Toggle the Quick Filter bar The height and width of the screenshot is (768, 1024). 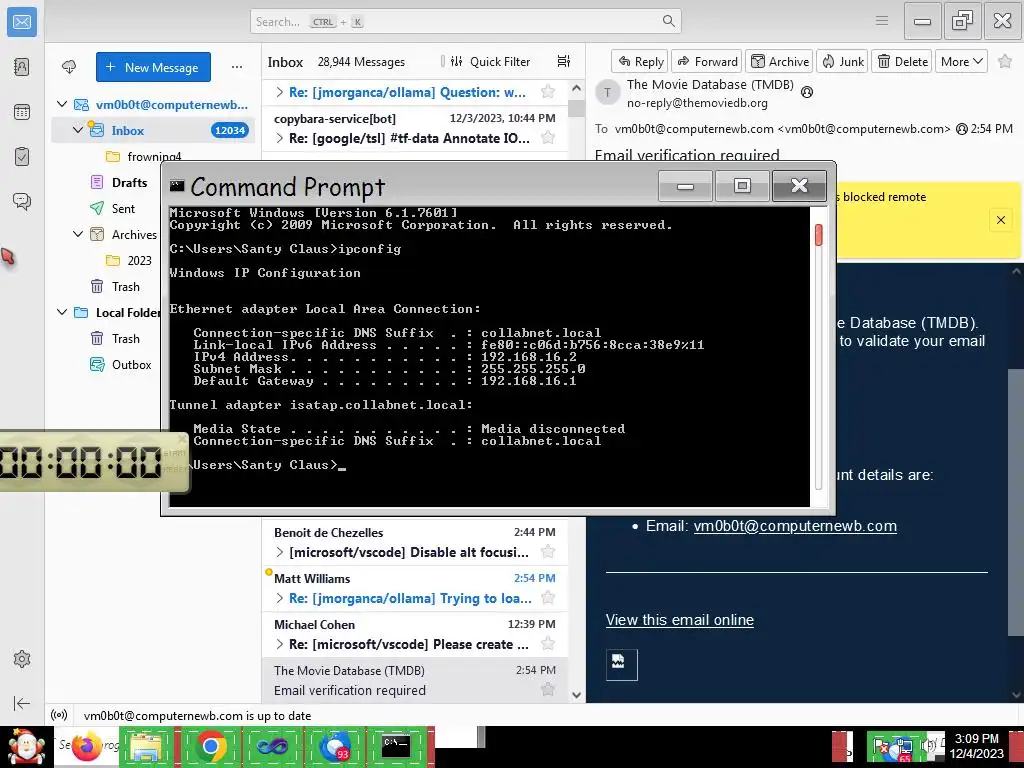click(x=490, y=61)
